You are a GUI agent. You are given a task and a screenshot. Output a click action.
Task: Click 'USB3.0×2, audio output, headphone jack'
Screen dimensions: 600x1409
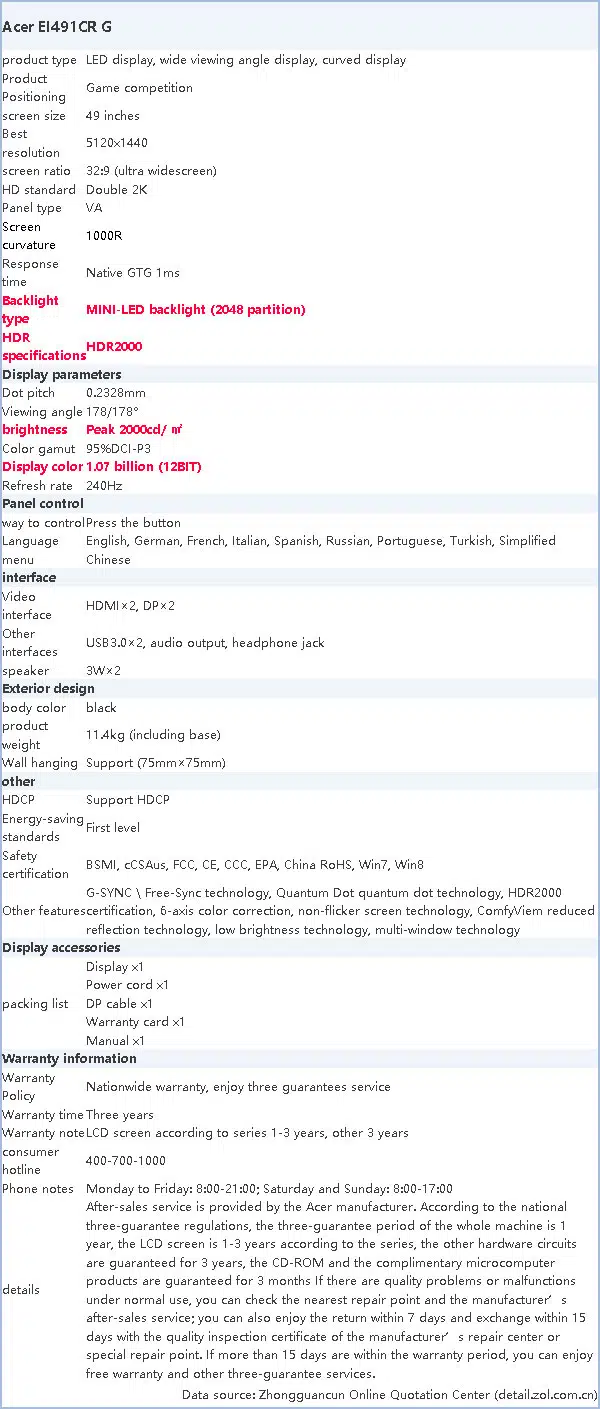[x=205, y=643]
